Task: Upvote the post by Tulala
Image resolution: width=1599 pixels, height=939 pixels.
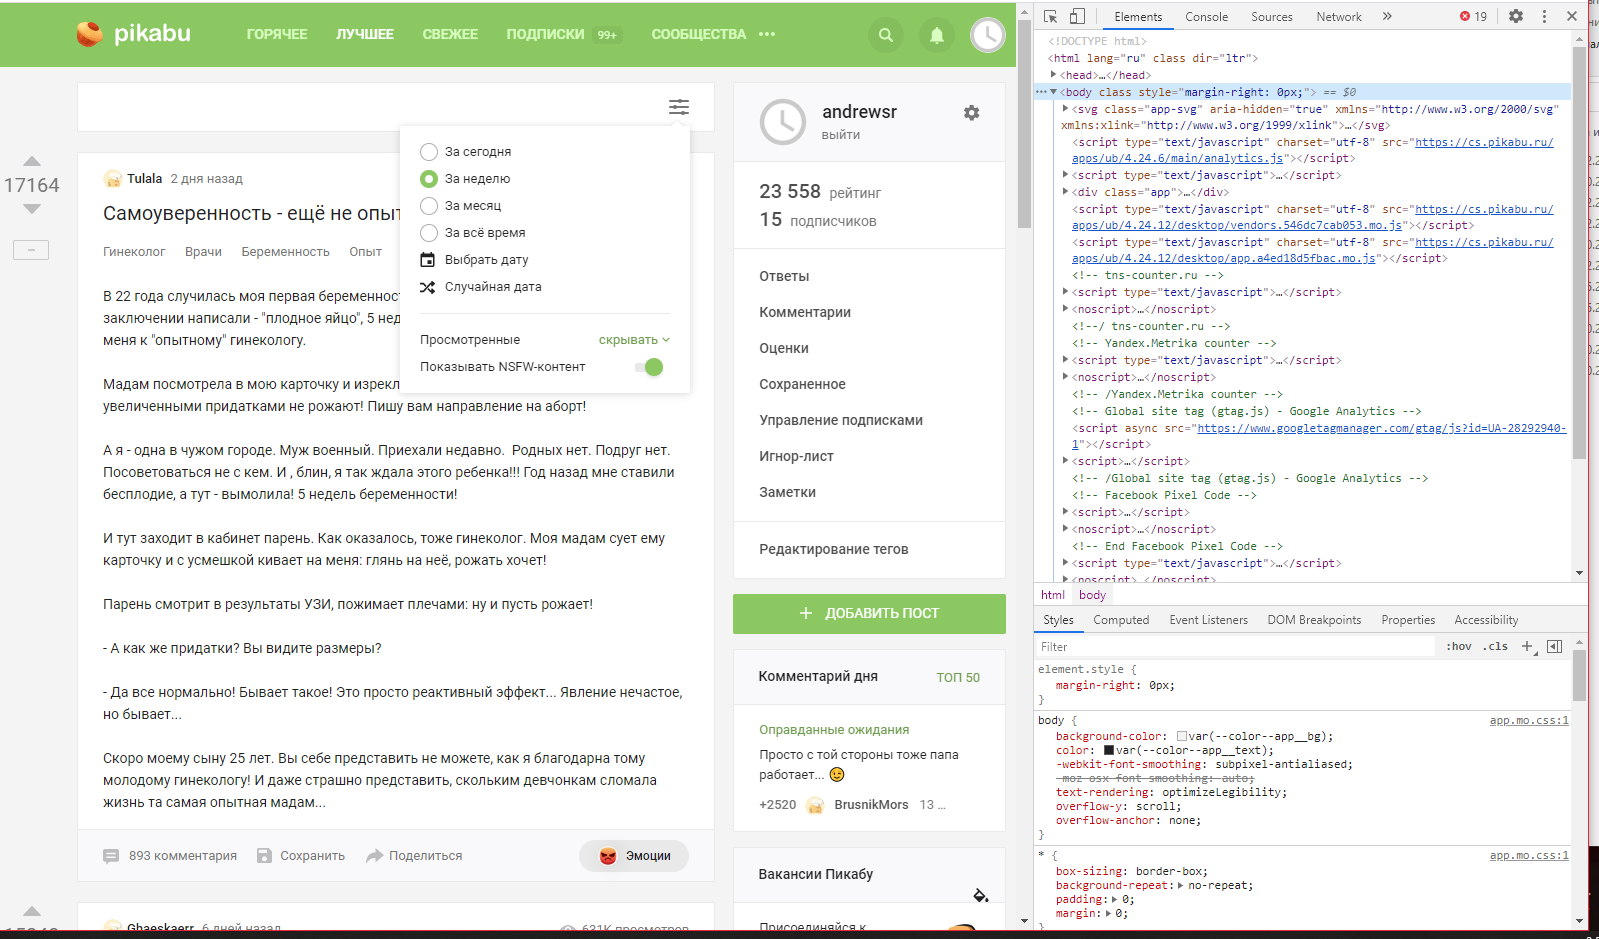Action: 32,161
